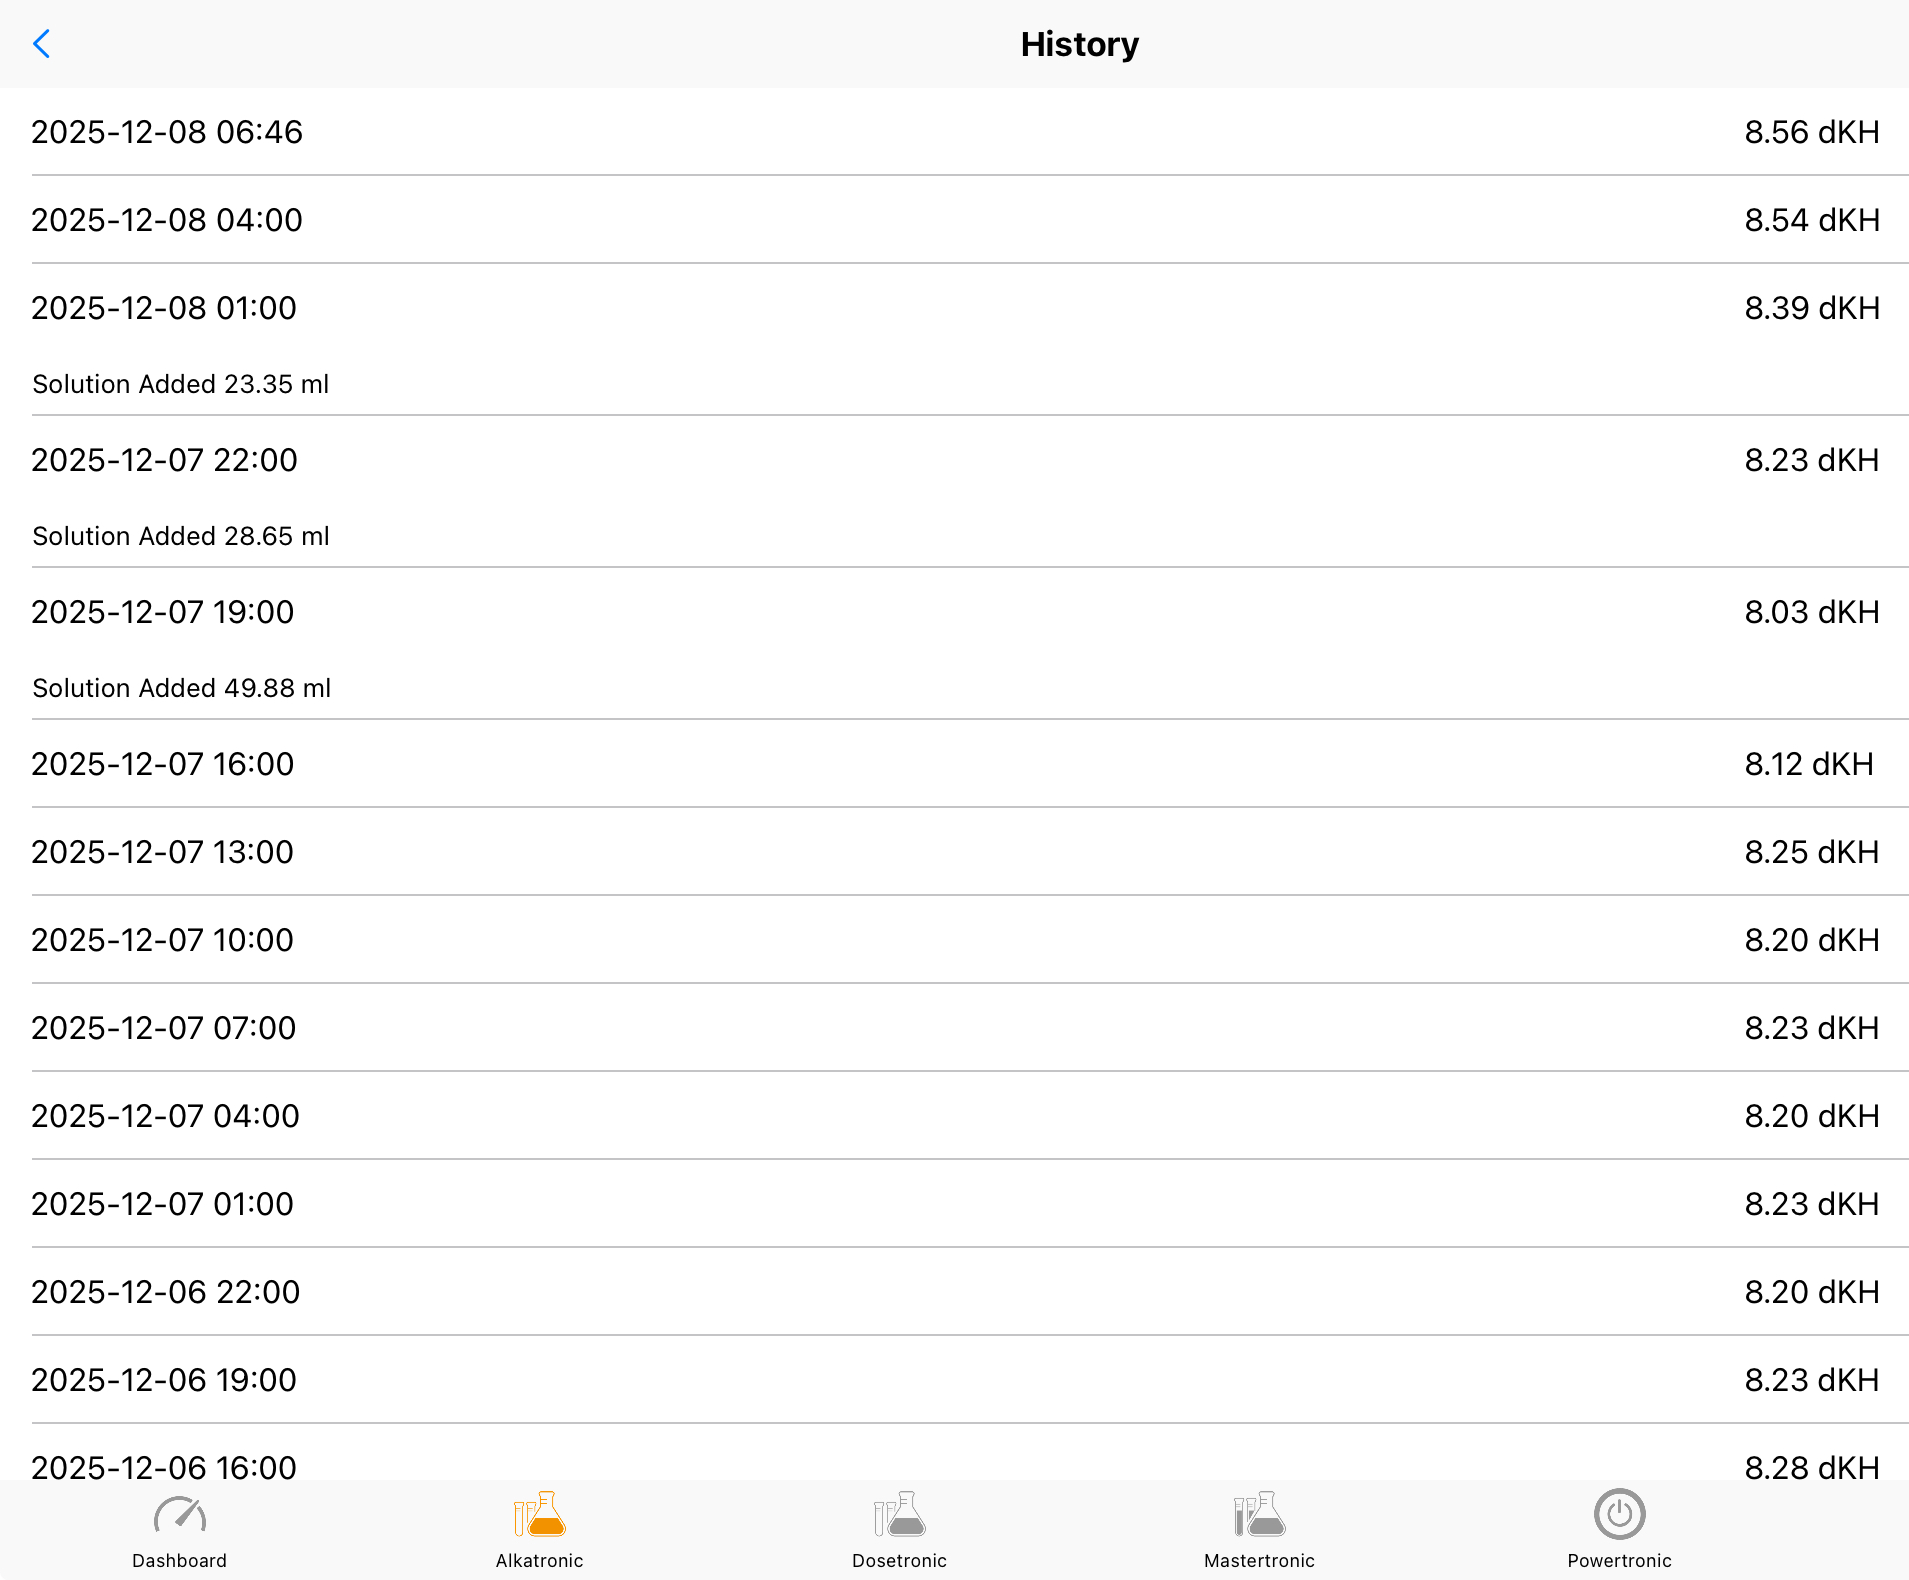
Task: Switch to the Dashboard tab label
Action: click(180, 1560)
